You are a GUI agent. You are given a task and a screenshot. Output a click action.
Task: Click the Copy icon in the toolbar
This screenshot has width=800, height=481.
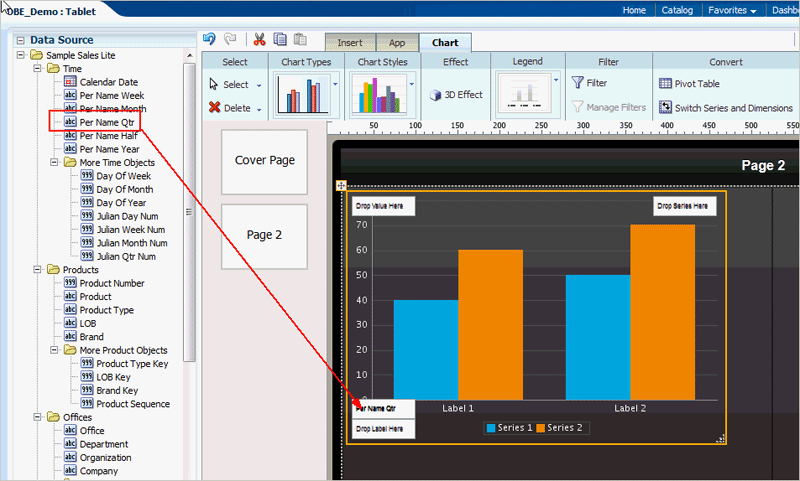tap(280, 39)
